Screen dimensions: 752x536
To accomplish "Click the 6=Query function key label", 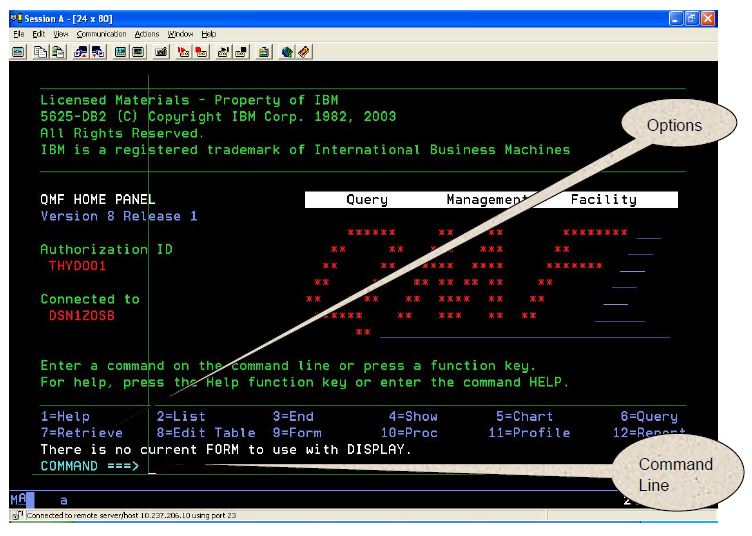I will pos(649,416).
